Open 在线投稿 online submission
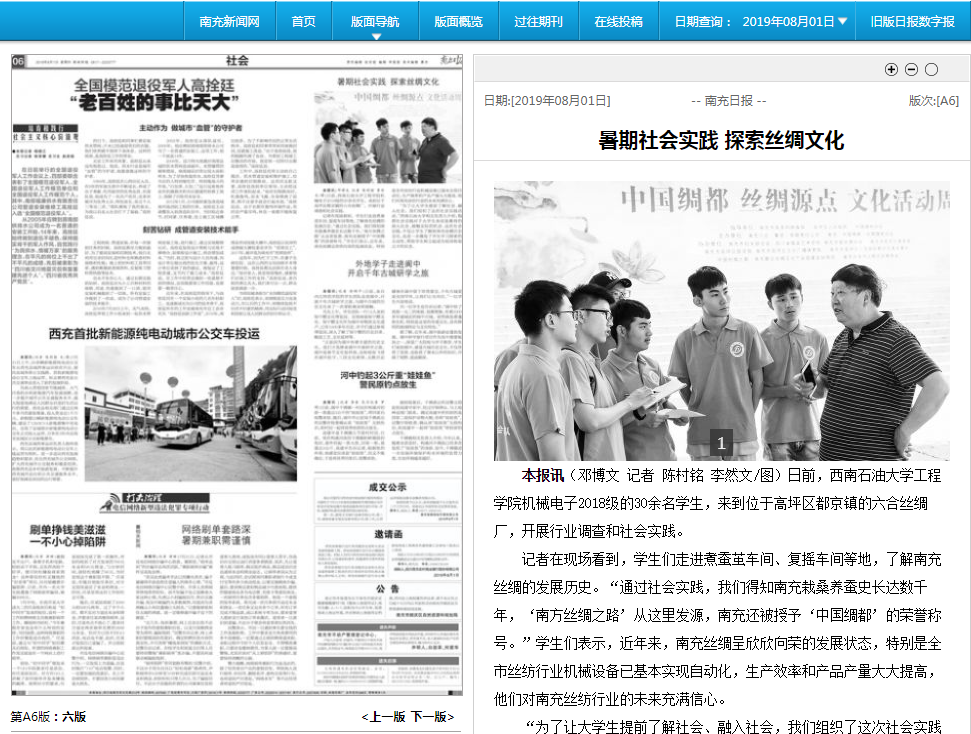971x734 pixels. pyautogui.click(x=618, y=21)
